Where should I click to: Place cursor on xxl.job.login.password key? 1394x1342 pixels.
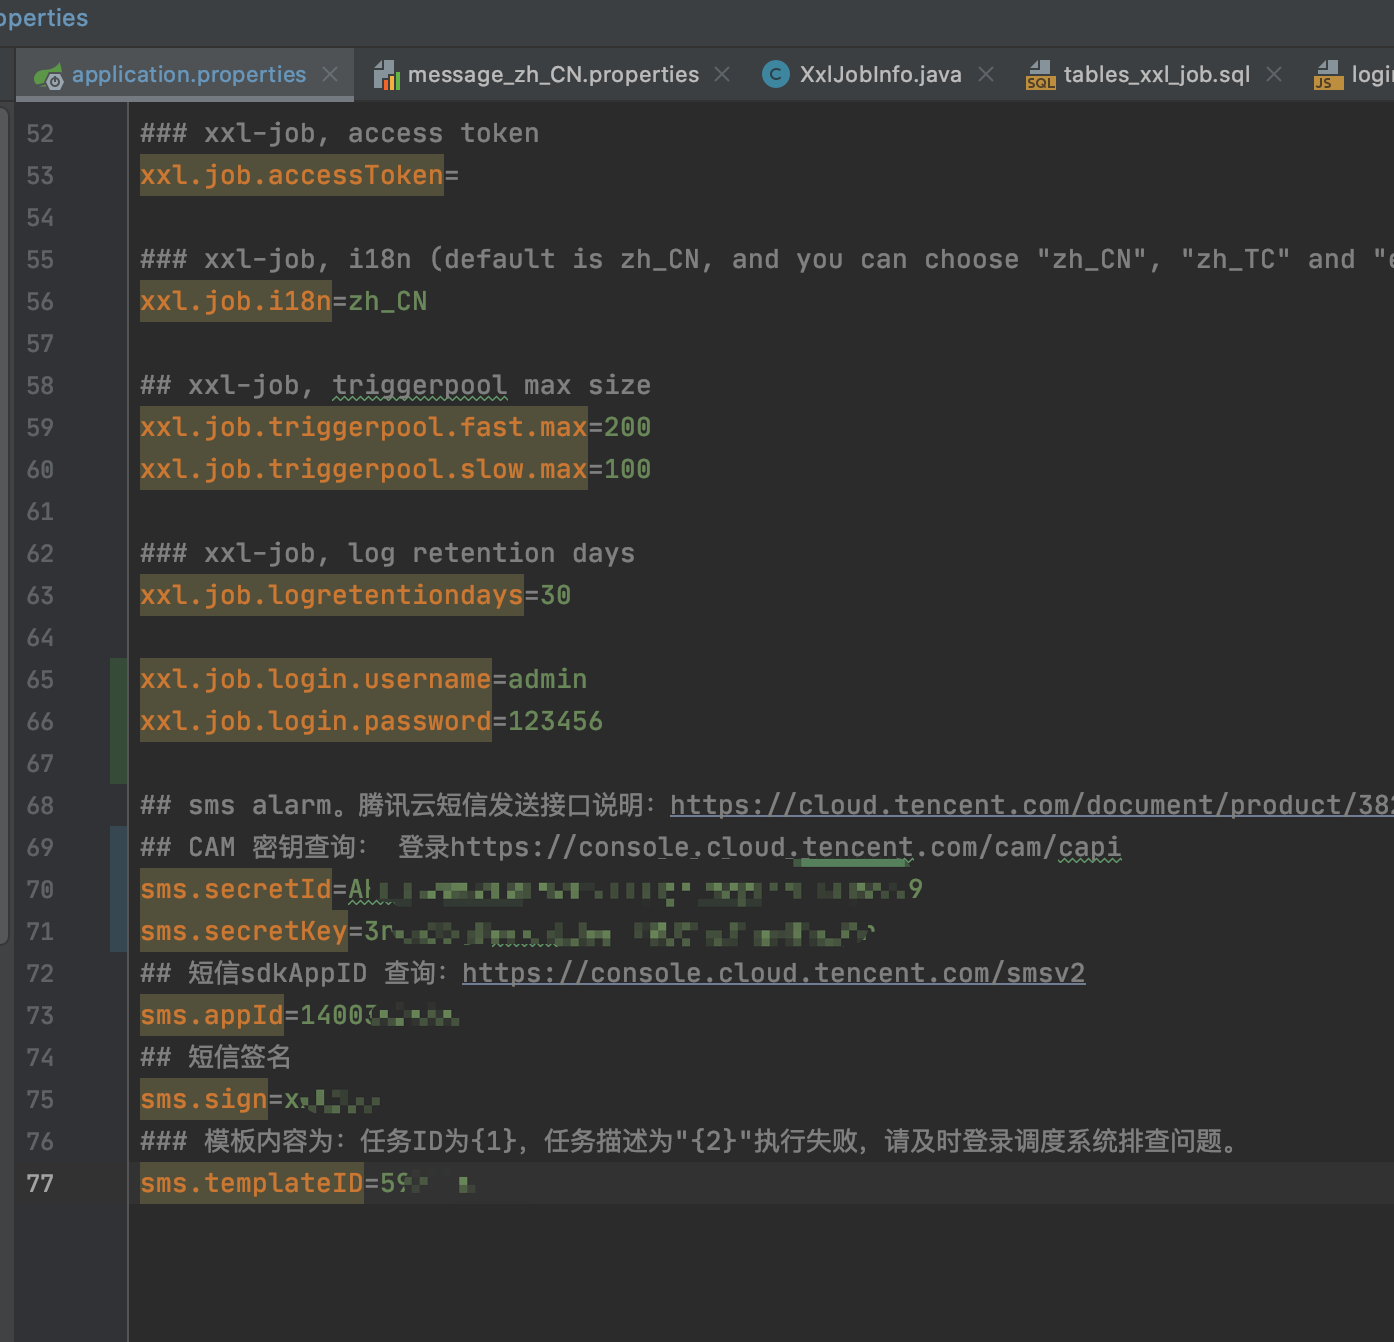pyautogui.click(x=315, y=722)
